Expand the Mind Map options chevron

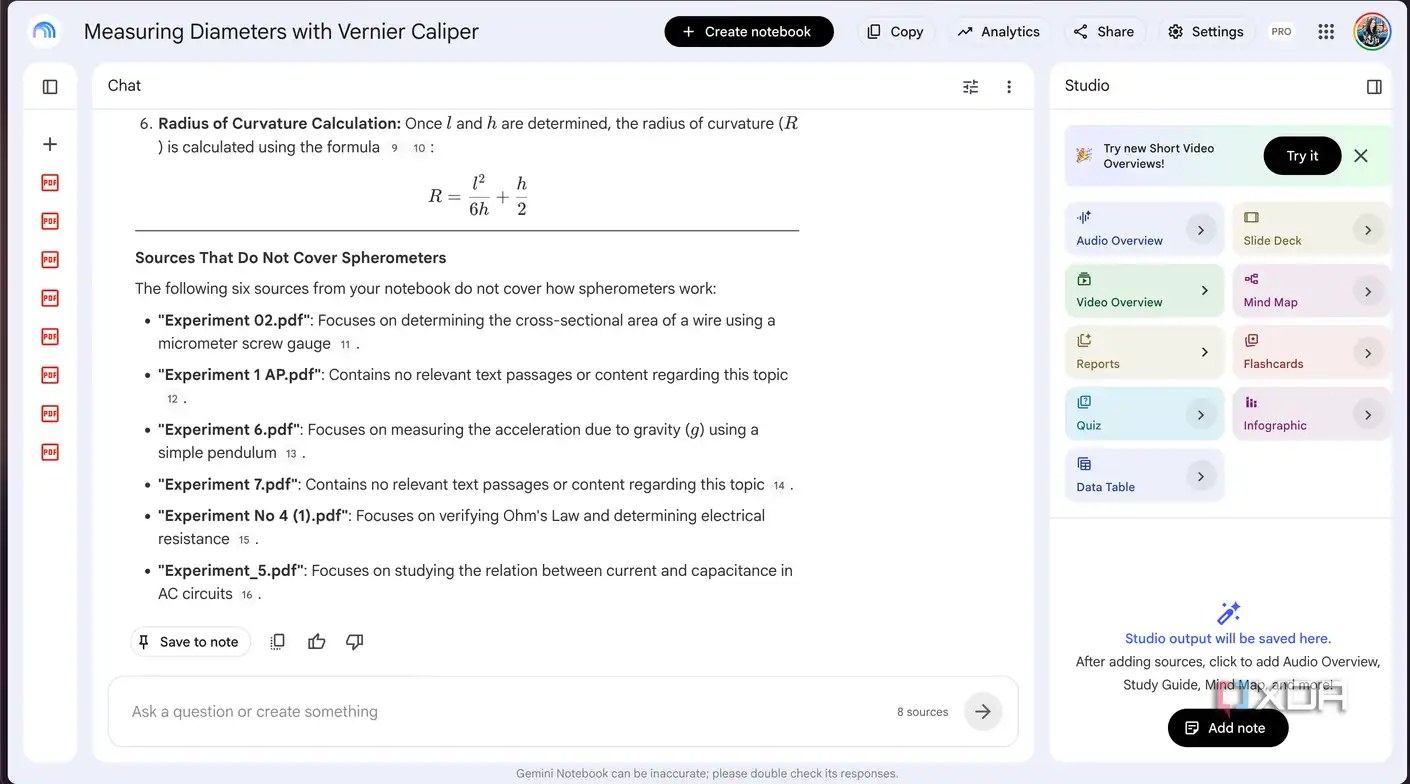point(1368,291)
